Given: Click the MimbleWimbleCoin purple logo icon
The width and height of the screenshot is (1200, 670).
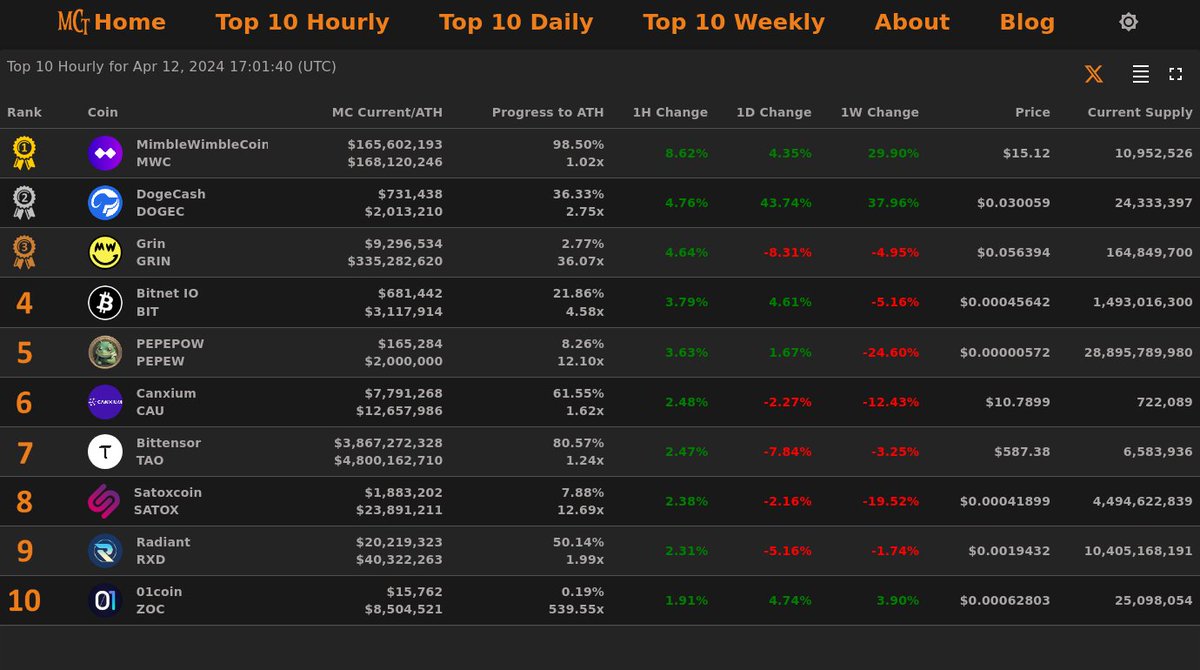Looking at the screenshot, I should pyautogui.click(x=105, y=153).
